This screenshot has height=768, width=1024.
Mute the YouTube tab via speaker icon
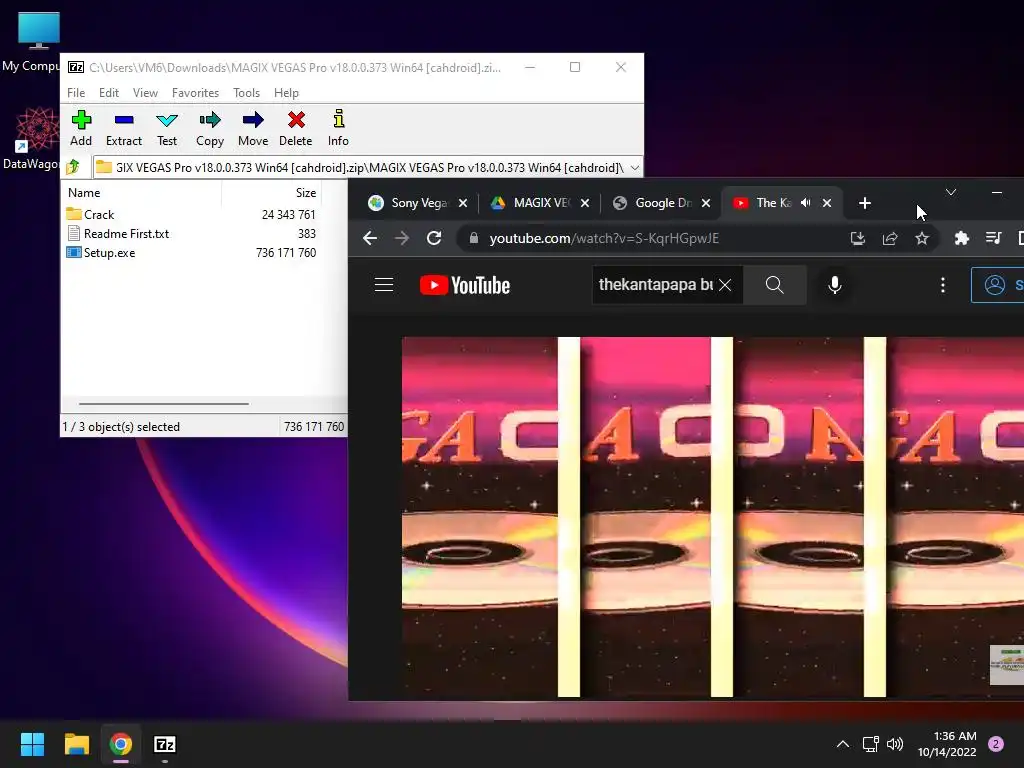(x=805, y=203)
